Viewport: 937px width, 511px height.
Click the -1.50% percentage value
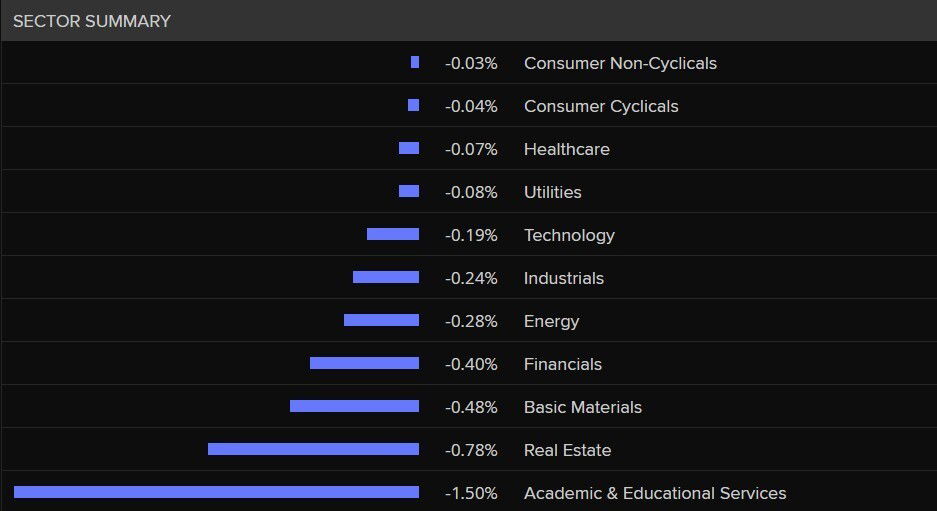pyautogui.click(x=471, y=493)
